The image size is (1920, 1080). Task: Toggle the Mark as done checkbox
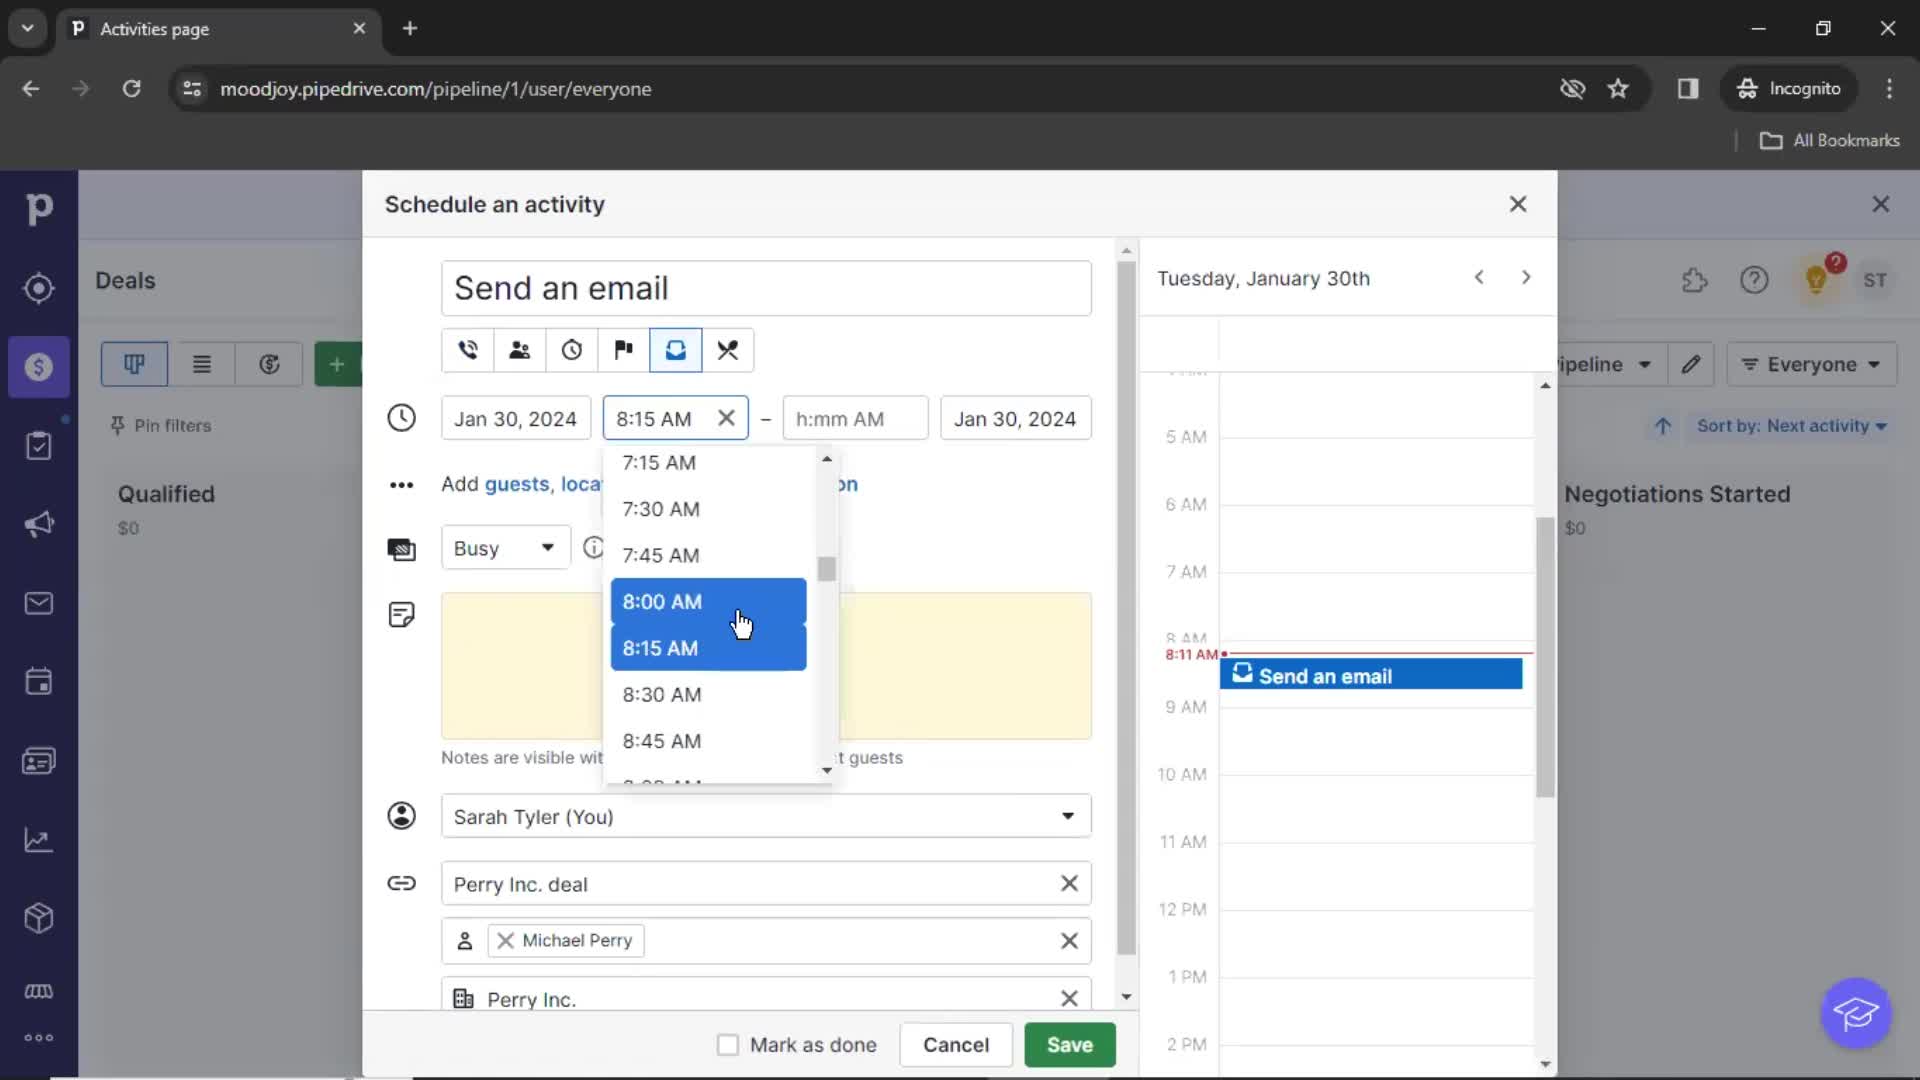pyautogui.click(x=728, y=1045)
